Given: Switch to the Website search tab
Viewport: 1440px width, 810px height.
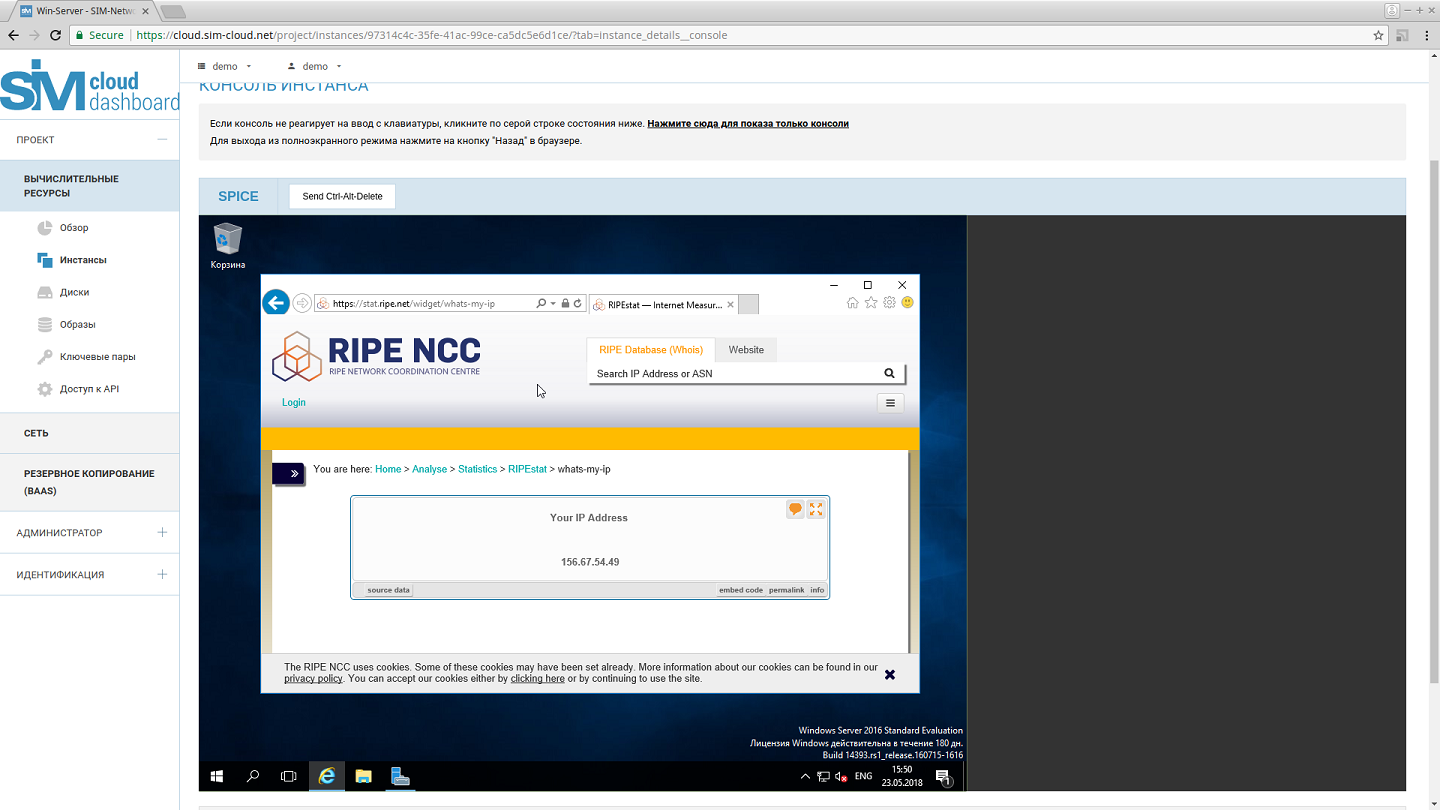Looking at the screenshot, I should tap(746, 350).
